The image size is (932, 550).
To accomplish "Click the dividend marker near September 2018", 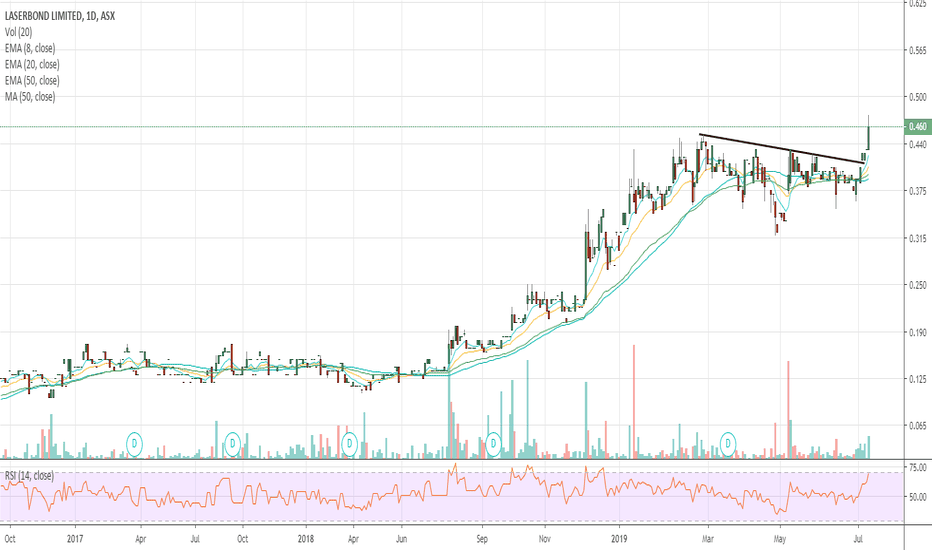I will [493, 443].
